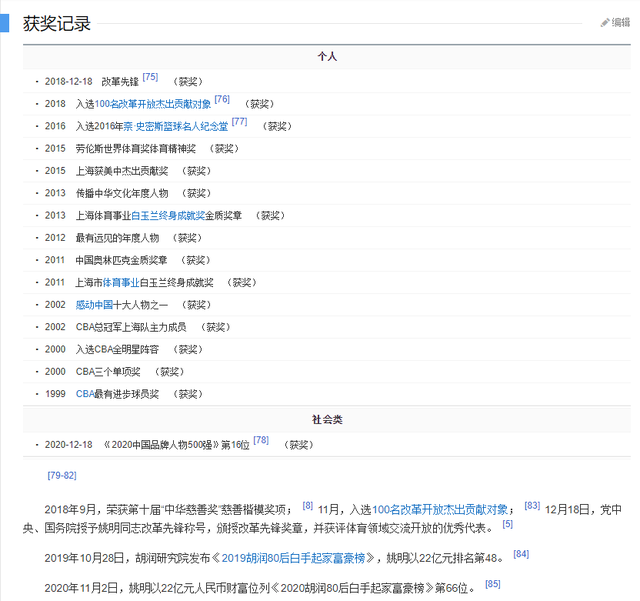Open citation [8] after 慈善楷模奖项
The height and width of the screenshot is (601, 640).
click(x=308, y=506)
